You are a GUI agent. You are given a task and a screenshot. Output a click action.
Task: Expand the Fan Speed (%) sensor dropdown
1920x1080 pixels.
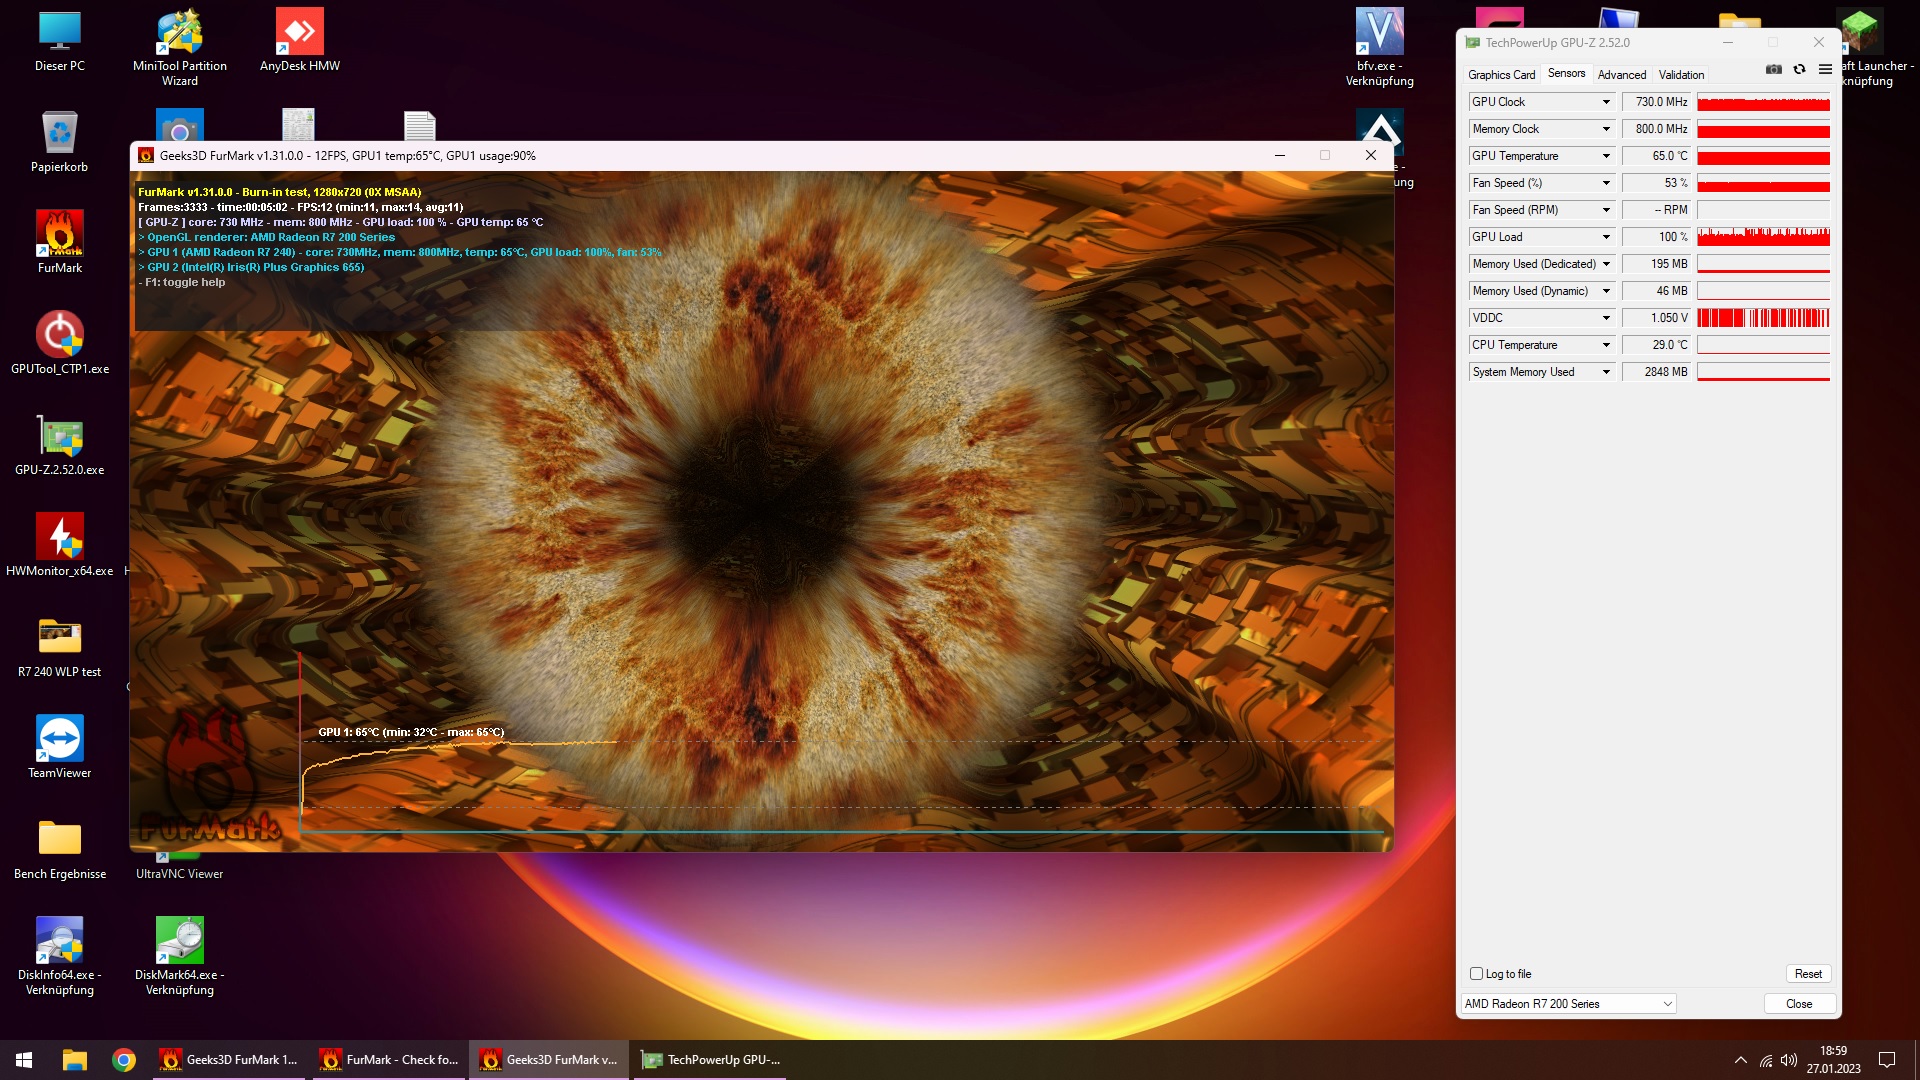pyautogui.click(x=1606, y=183)
